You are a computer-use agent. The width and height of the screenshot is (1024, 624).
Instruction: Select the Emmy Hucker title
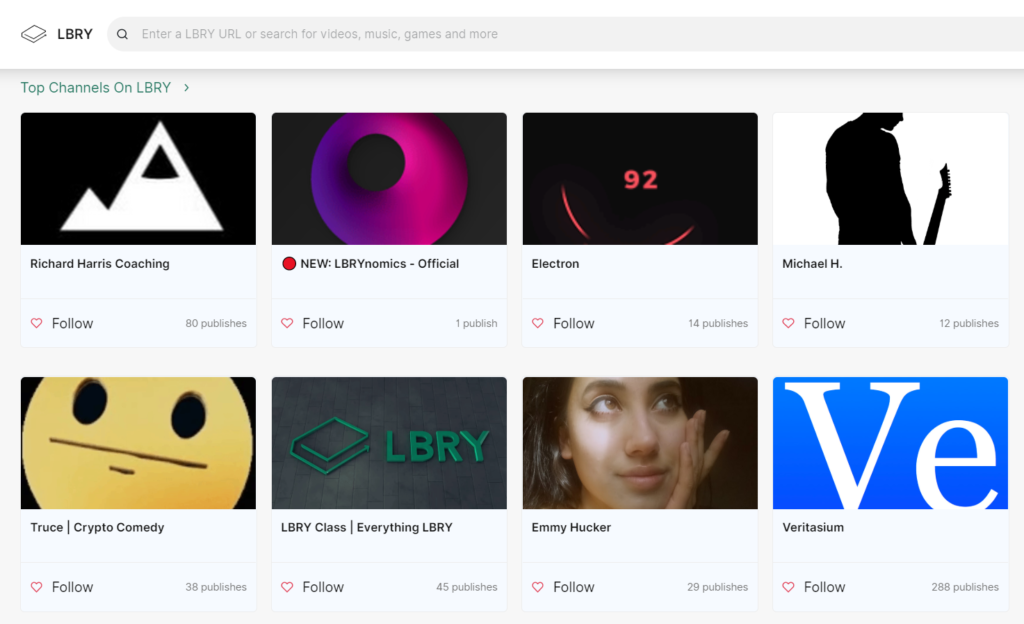tap(571, 527)
